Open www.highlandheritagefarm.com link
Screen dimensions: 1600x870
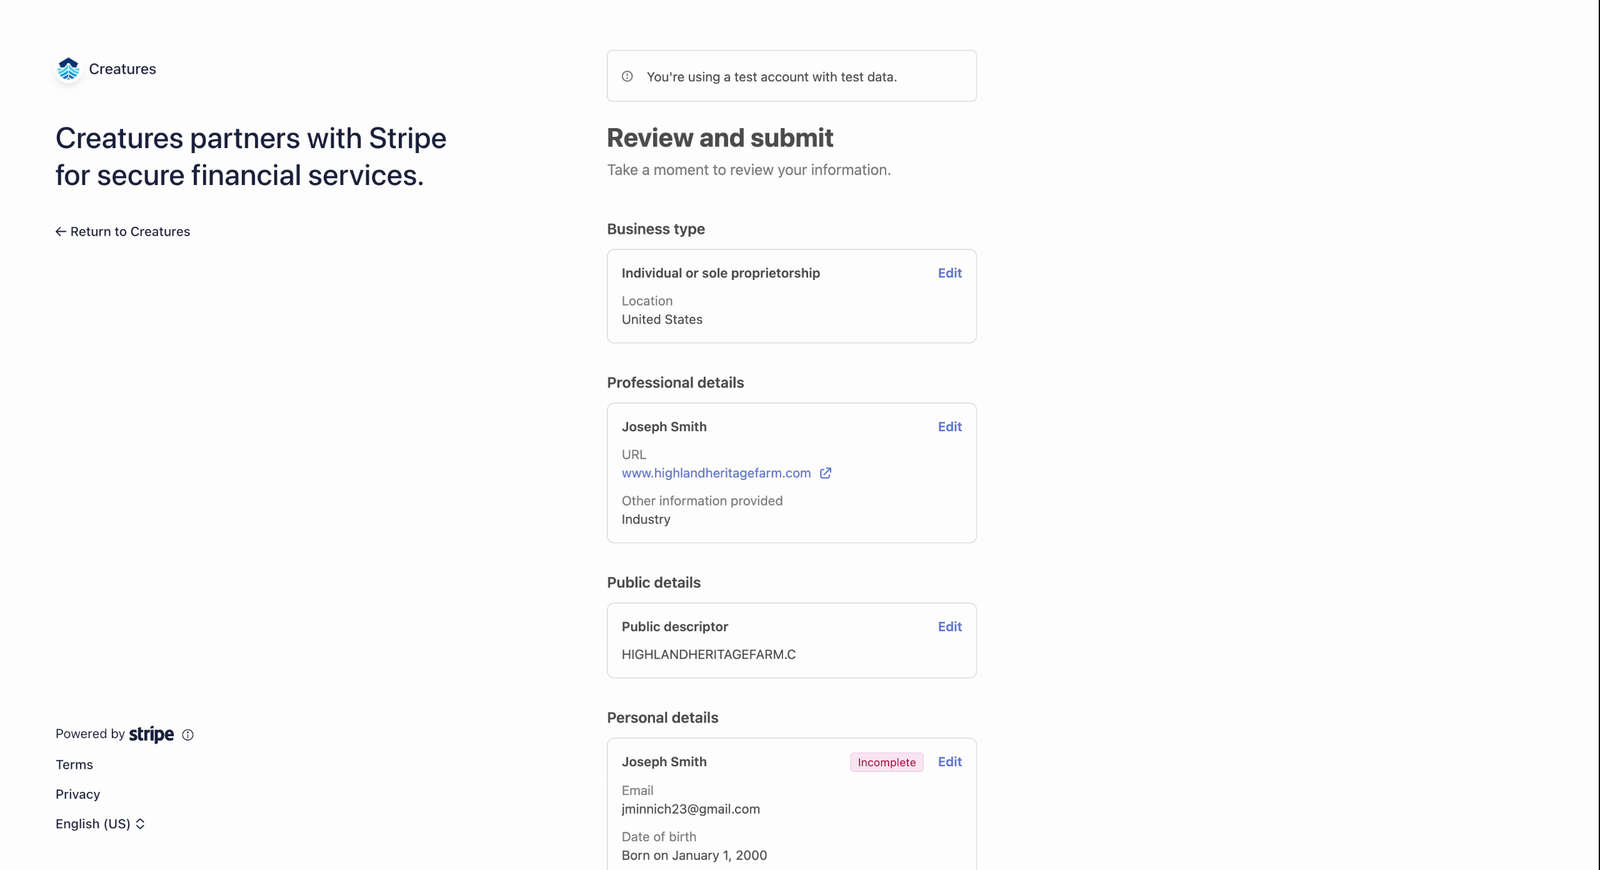click(x=716, y=473)
